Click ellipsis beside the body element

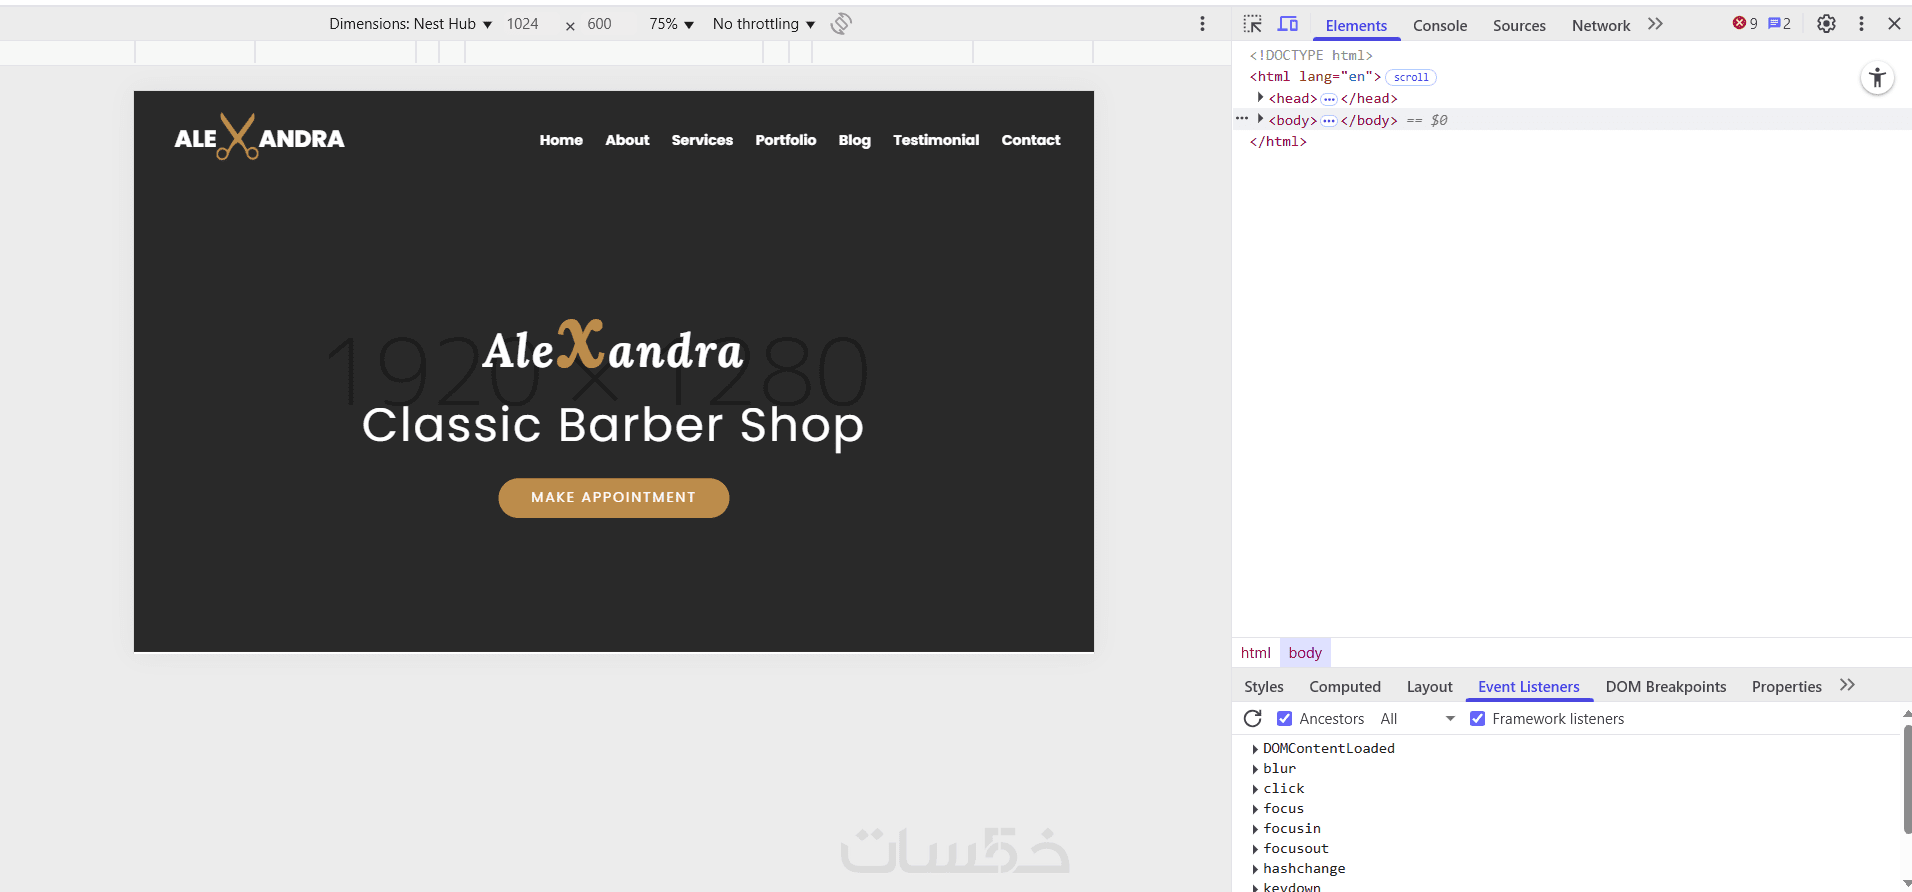coord(1242,119)
